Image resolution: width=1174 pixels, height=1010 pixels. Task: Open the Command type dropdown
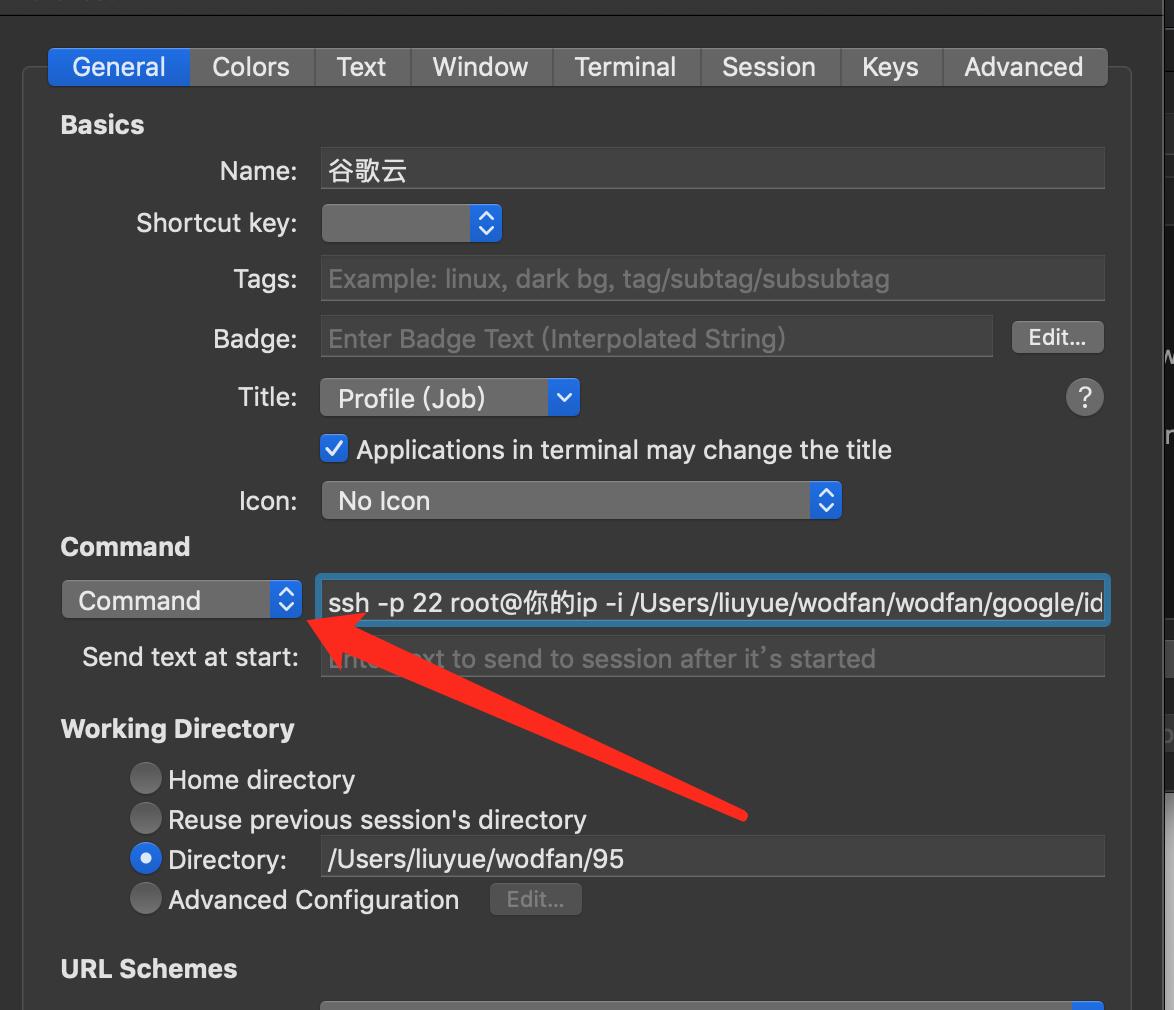coord(181,600)
